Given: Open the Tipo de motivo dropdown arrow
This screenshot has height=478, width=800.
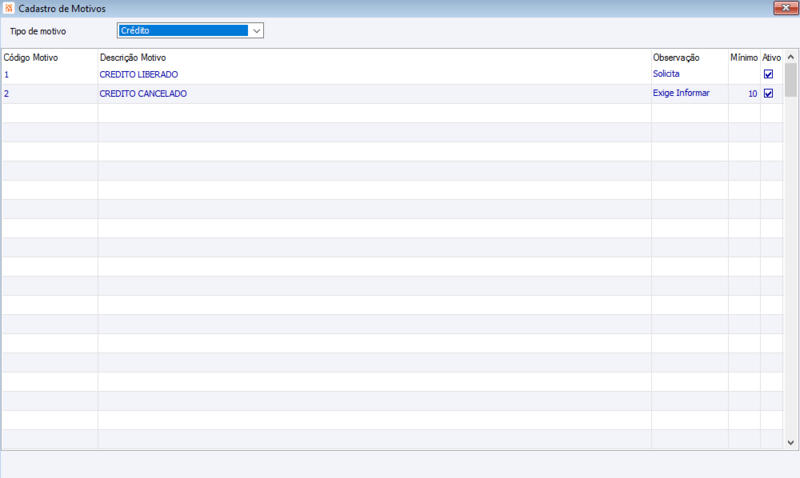Looking at the screenshot, I should [x=256, y=31].
